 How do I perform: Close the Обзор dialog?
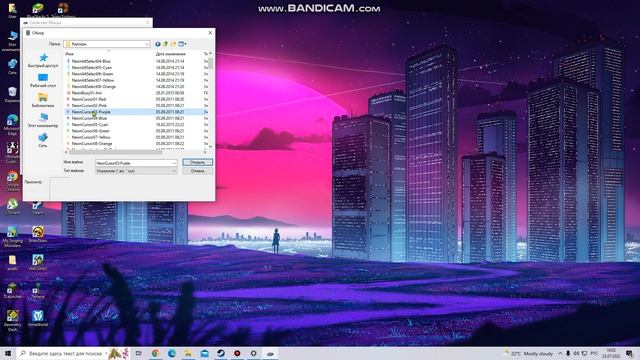[x=210, y=33]
